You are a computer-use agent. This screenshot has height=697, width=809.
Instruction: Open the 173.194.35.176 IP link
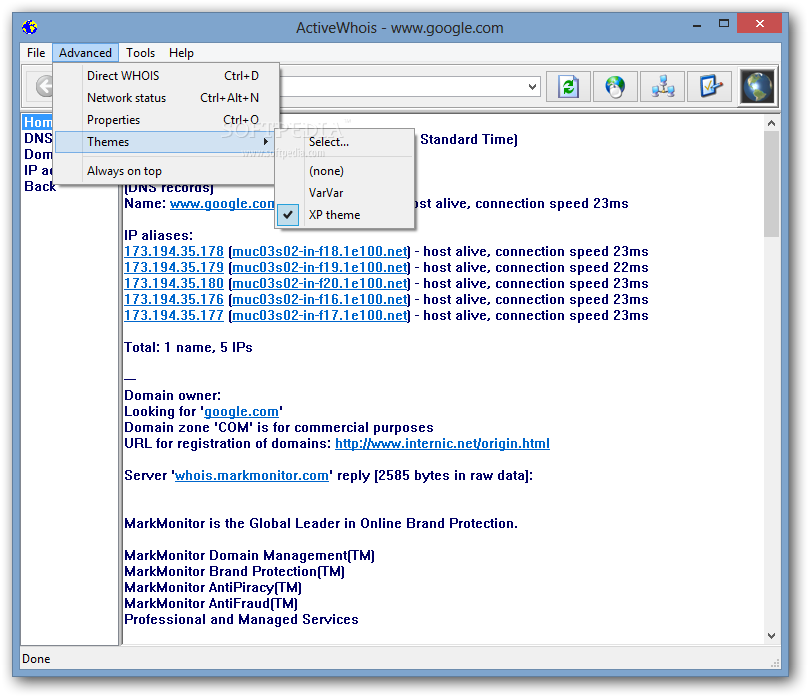174,300
